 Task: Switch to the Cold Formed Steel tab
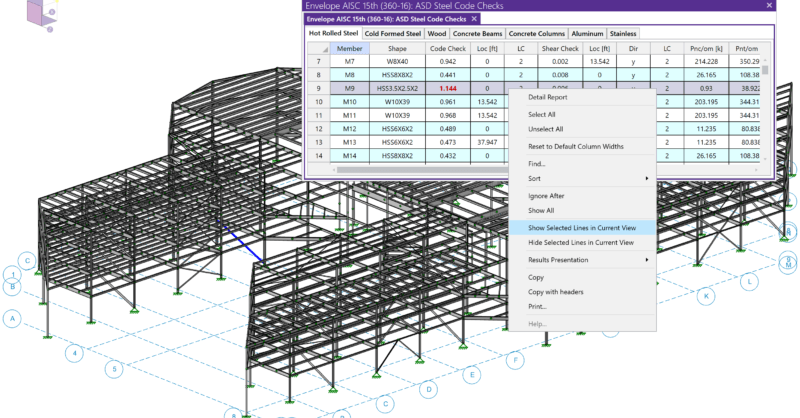click(x=392, y=33)
